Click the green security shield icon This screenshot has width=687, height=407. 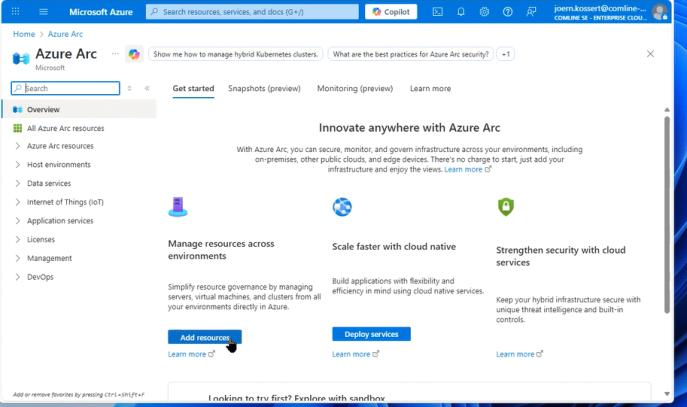point(506,206)
